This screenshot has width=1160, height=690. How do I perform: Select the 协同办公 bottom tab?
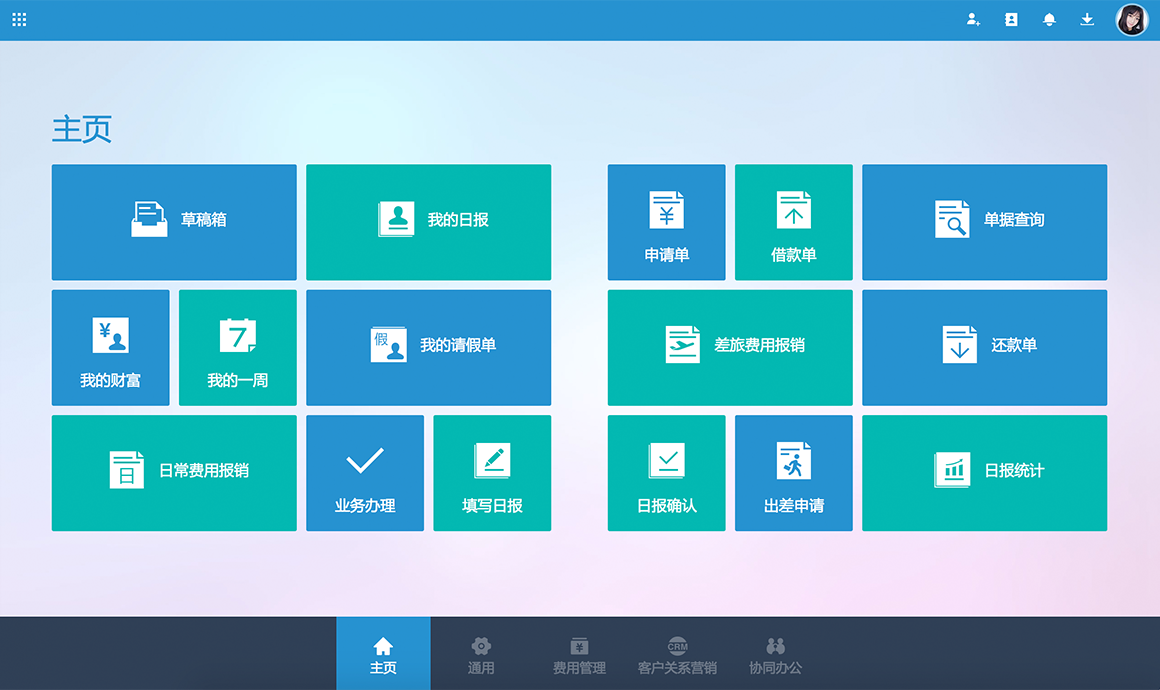(775, 654)
